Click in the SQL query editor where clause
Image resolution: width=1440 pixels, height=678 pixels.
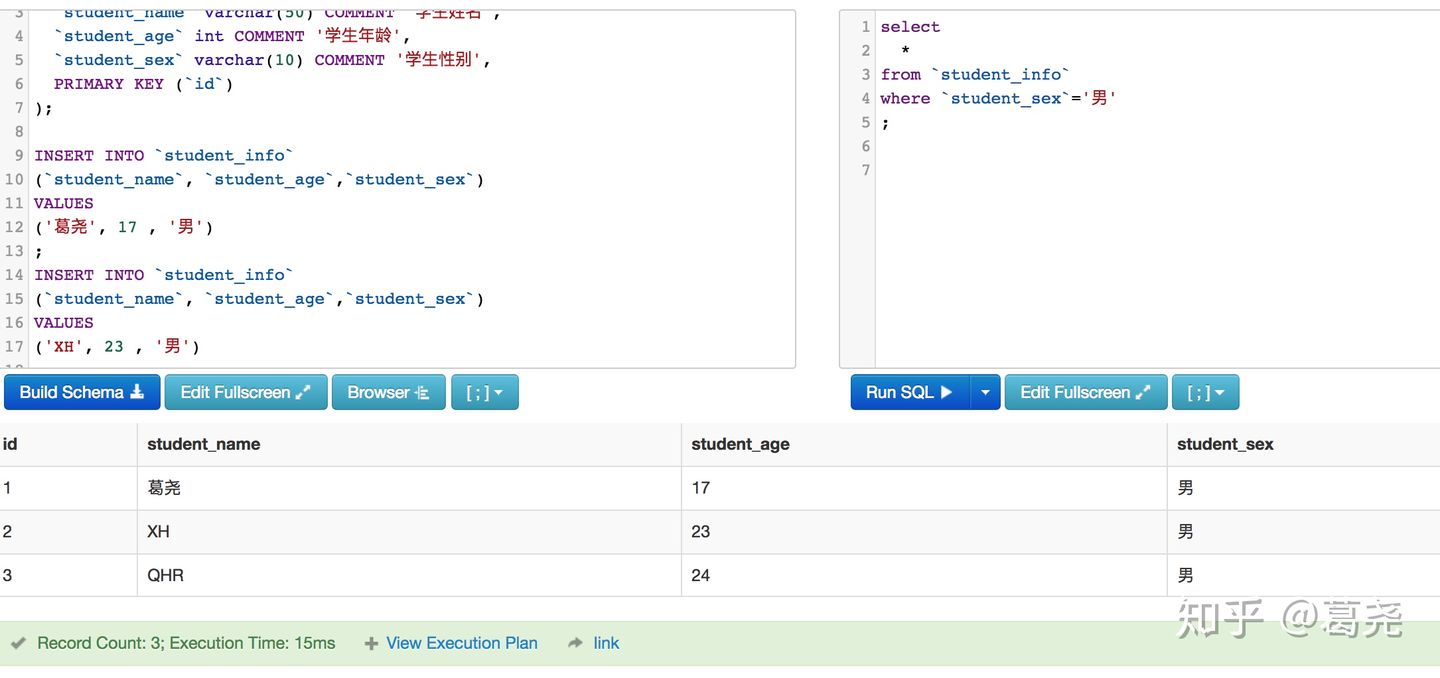tap(998, 98)
